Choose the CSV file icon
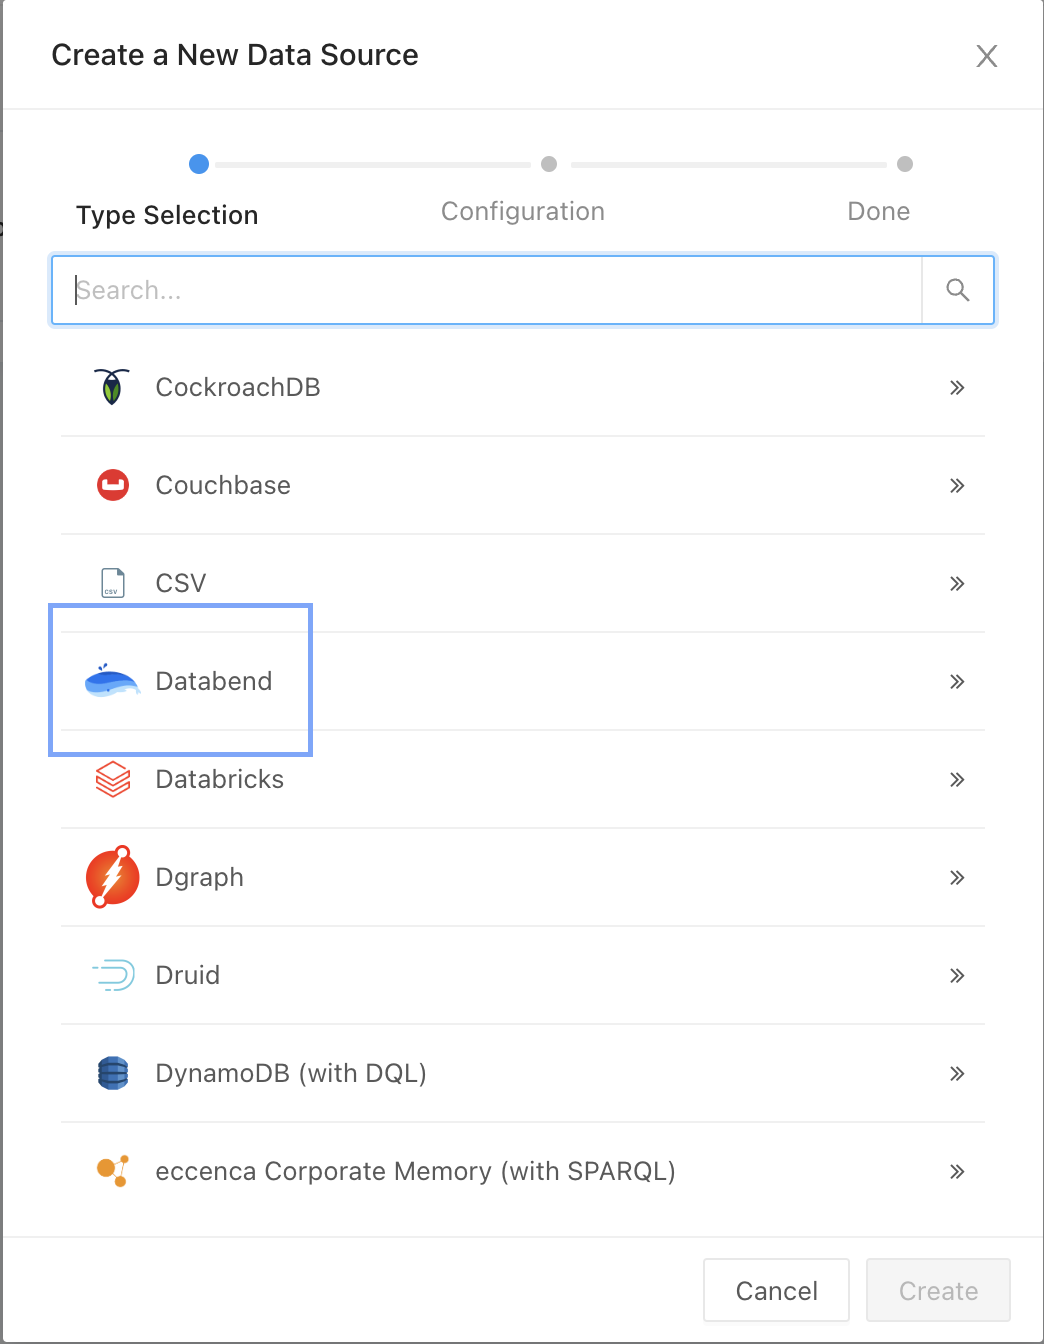 point(113,583)
